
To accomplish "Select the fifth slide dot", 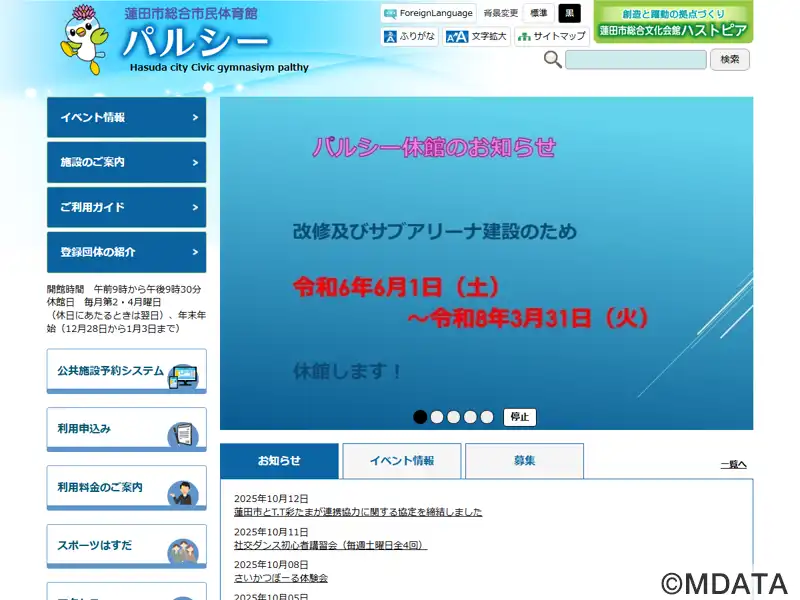I will (x=487, y=417).
